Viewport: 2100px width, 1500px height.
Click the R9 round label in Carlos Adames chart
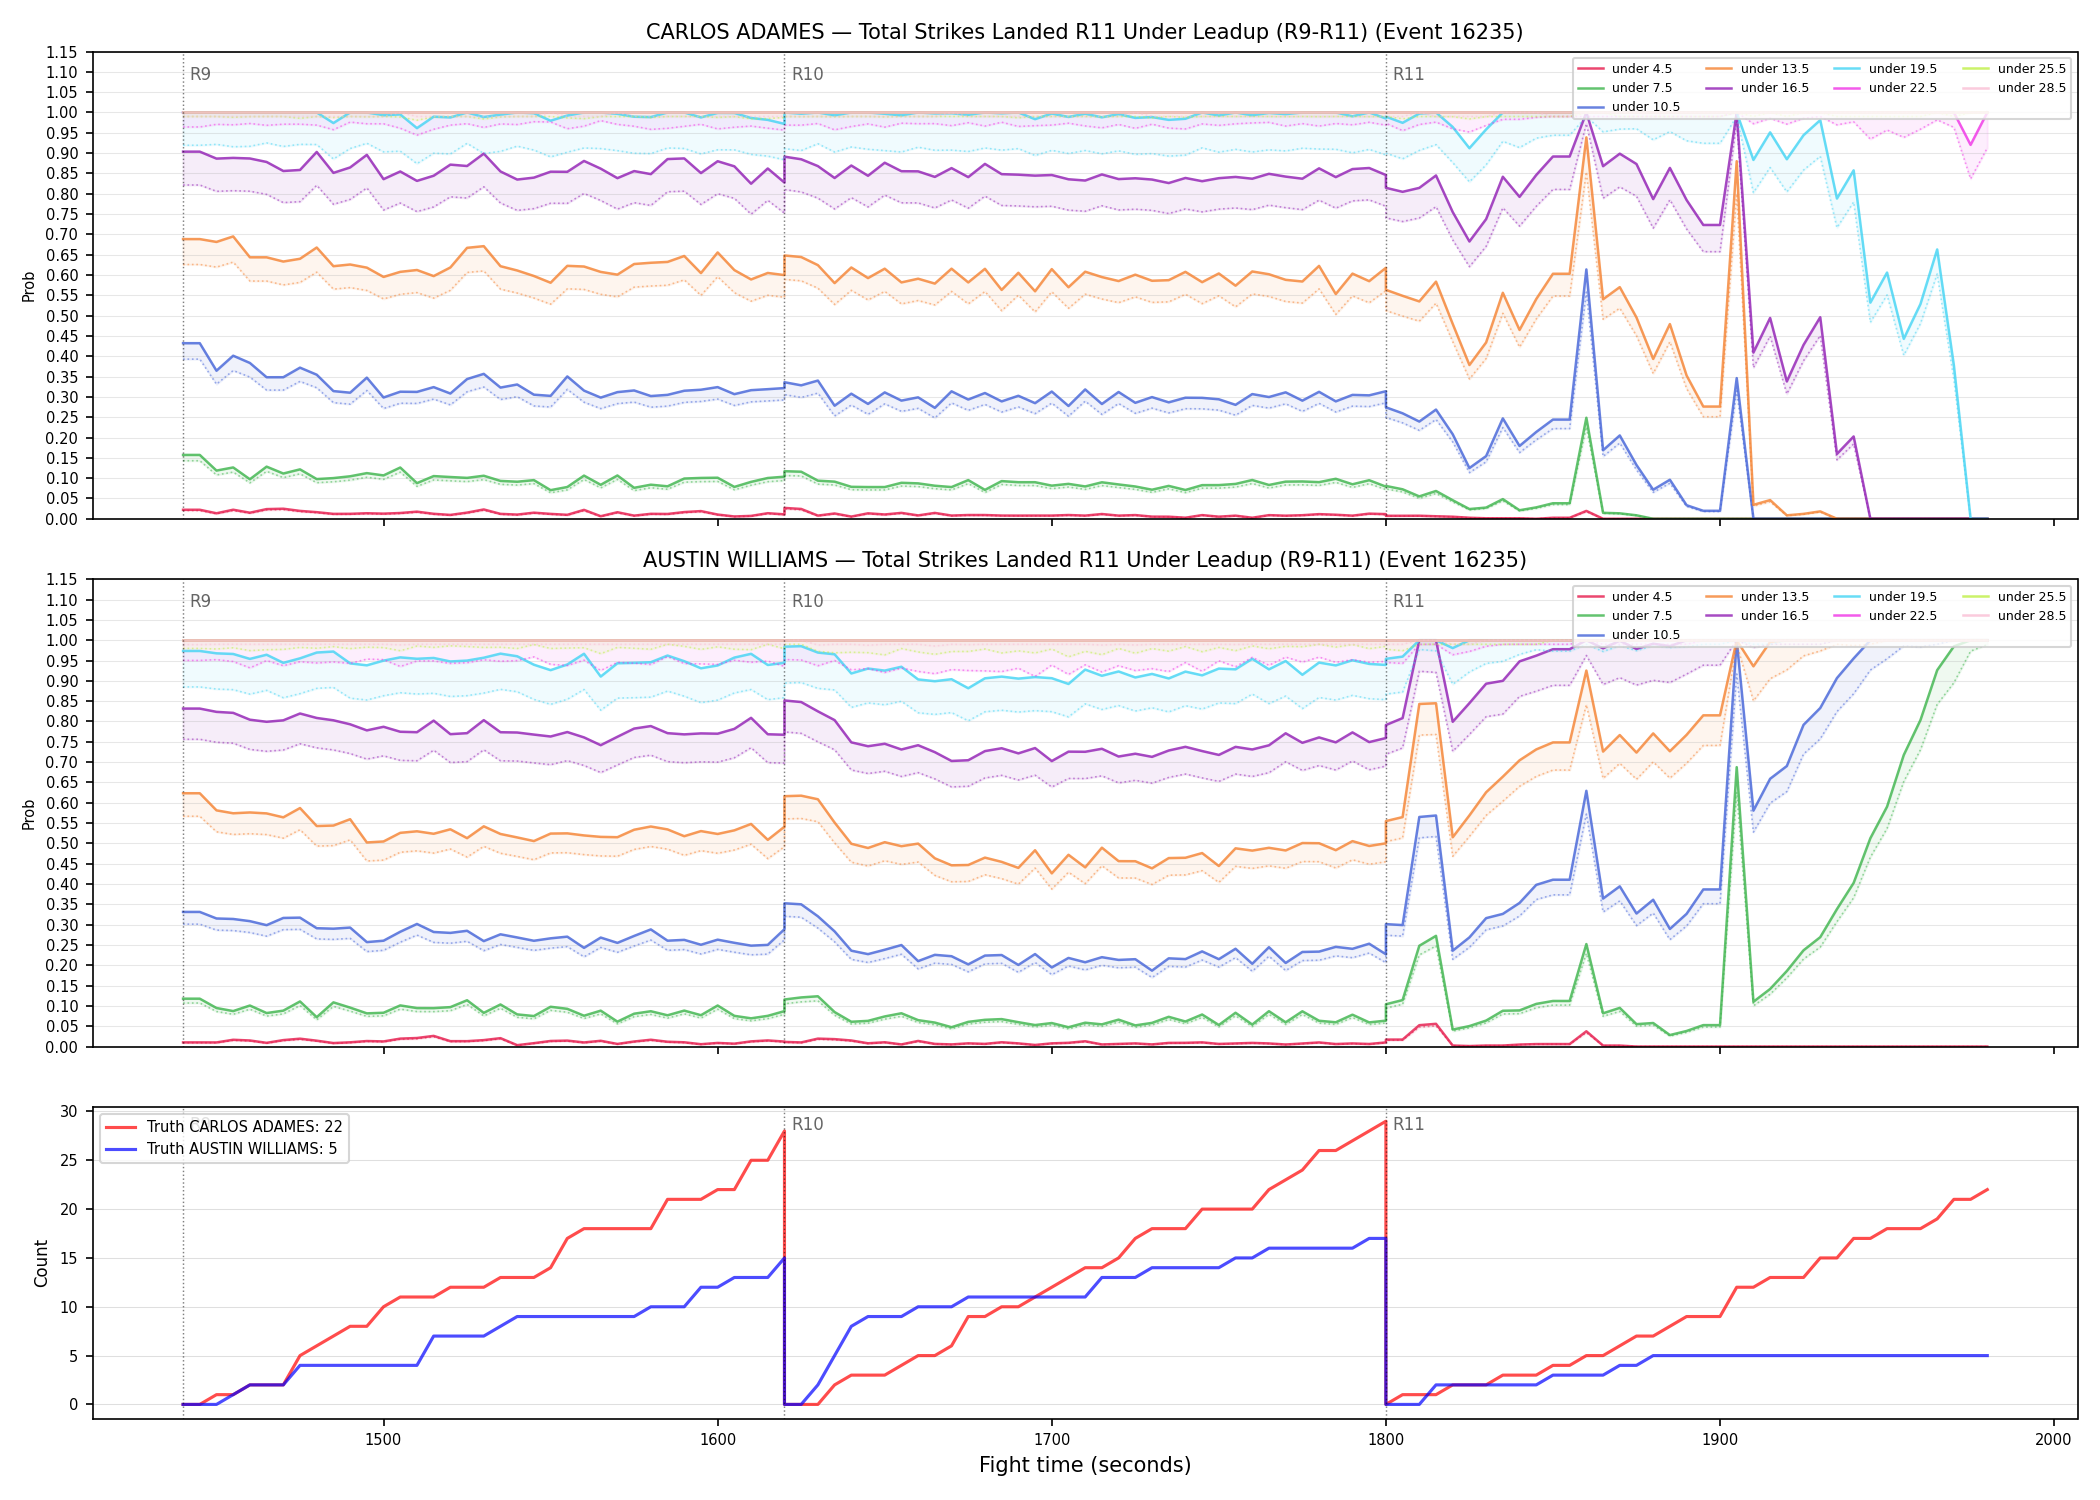pos(200,74)
